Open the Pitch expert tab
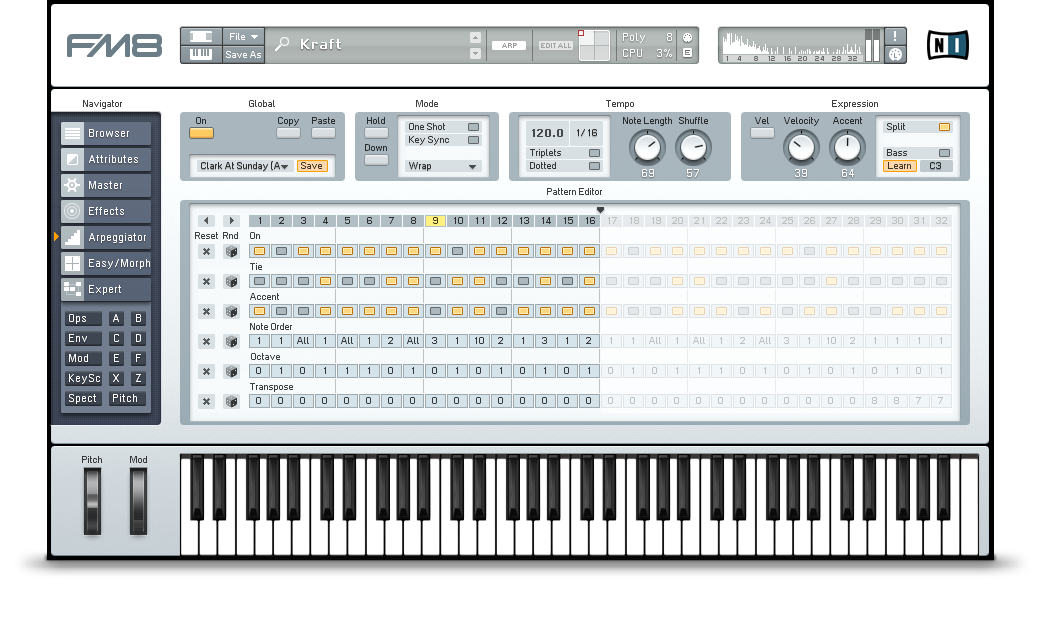Screen dimensions: 1040x640 tap(126, 399)
